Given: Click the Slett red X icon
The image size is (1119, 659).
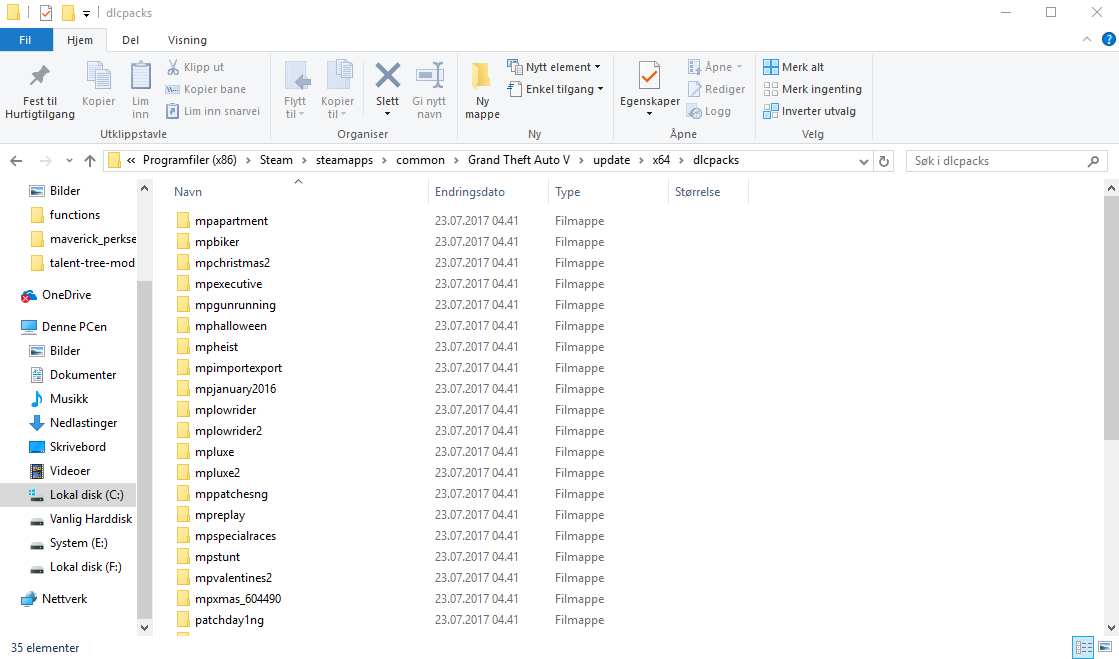Looking at the screenshot, I should click(x=388, y=76).
